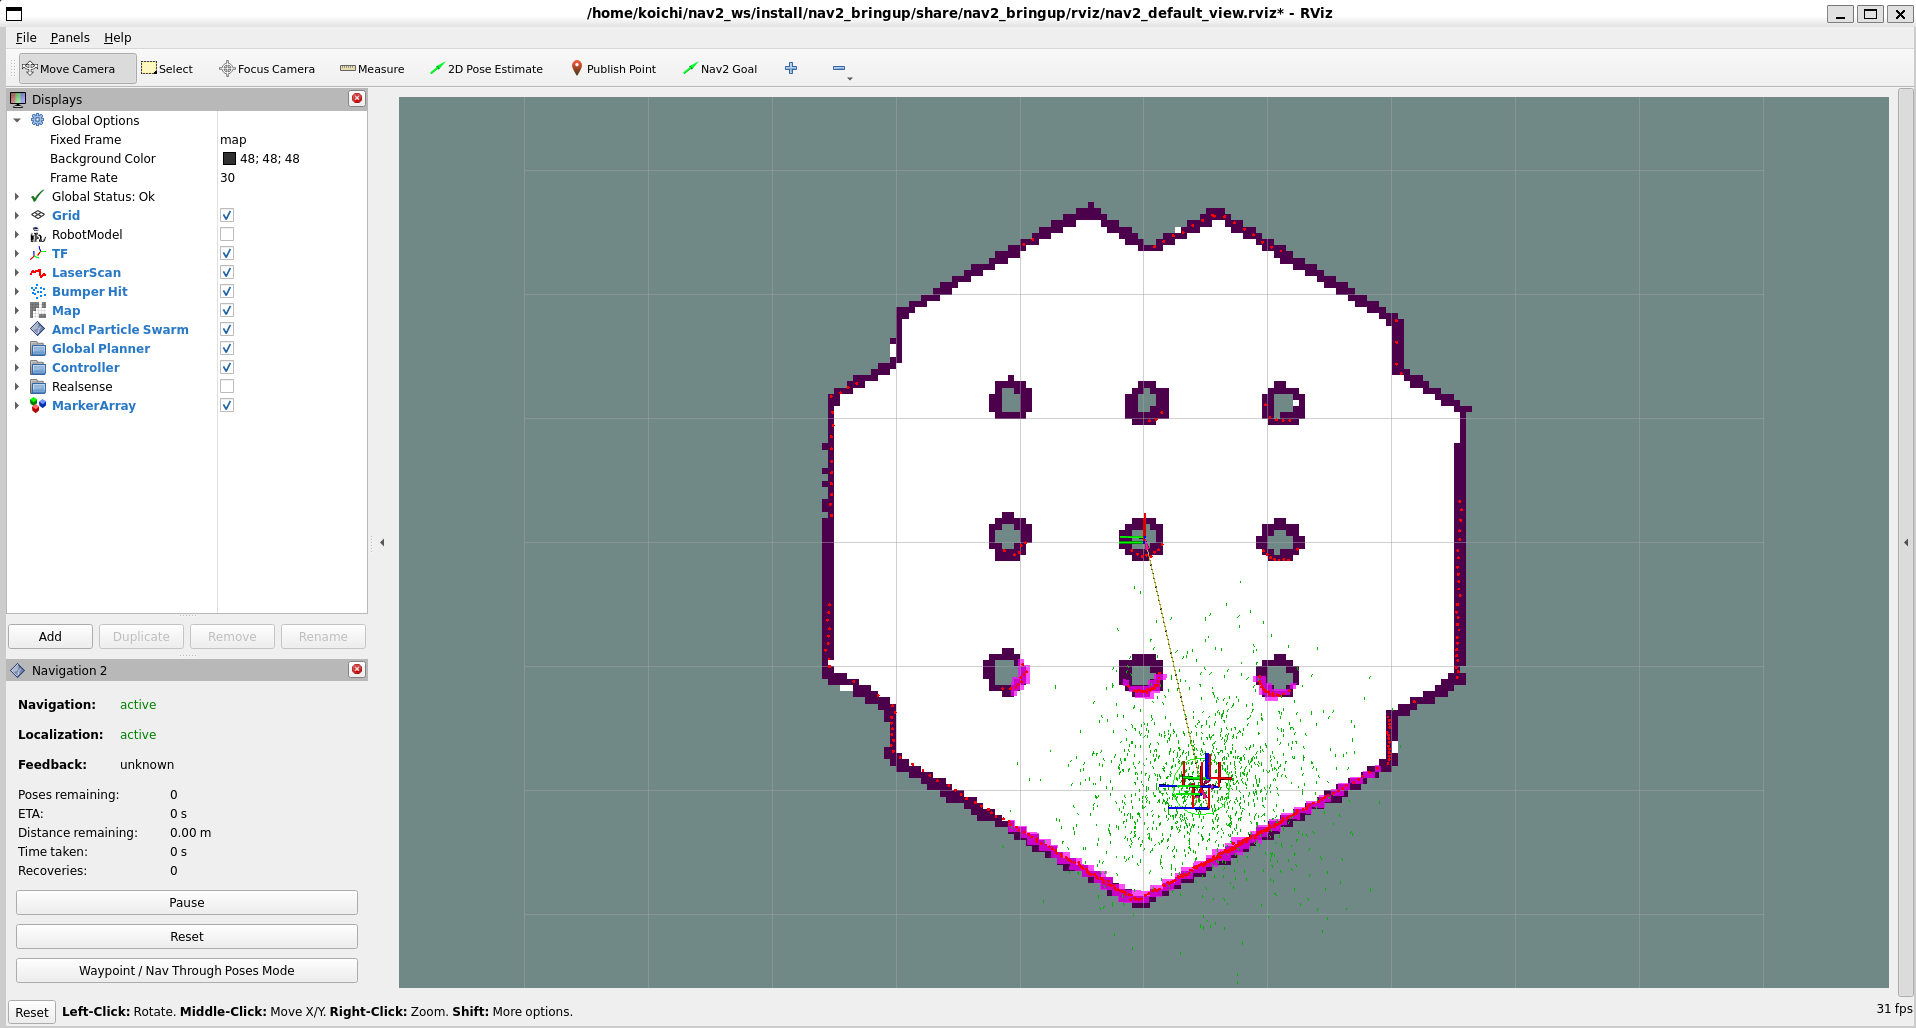Click the Bumper Hit display icon

(x=38, y=291)
